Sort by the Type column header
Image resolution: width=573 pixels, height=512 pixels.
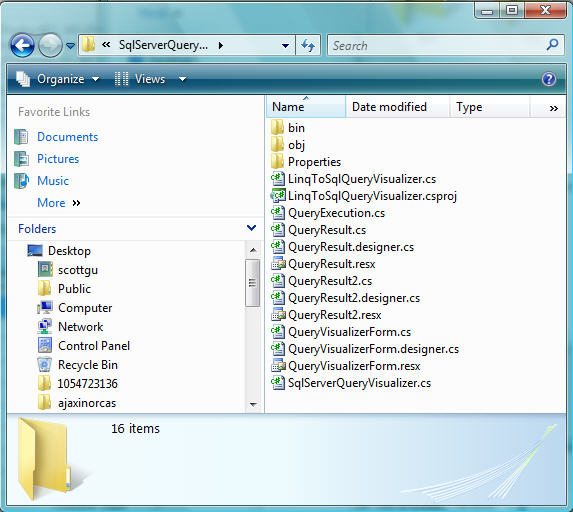tap(490, 107)
